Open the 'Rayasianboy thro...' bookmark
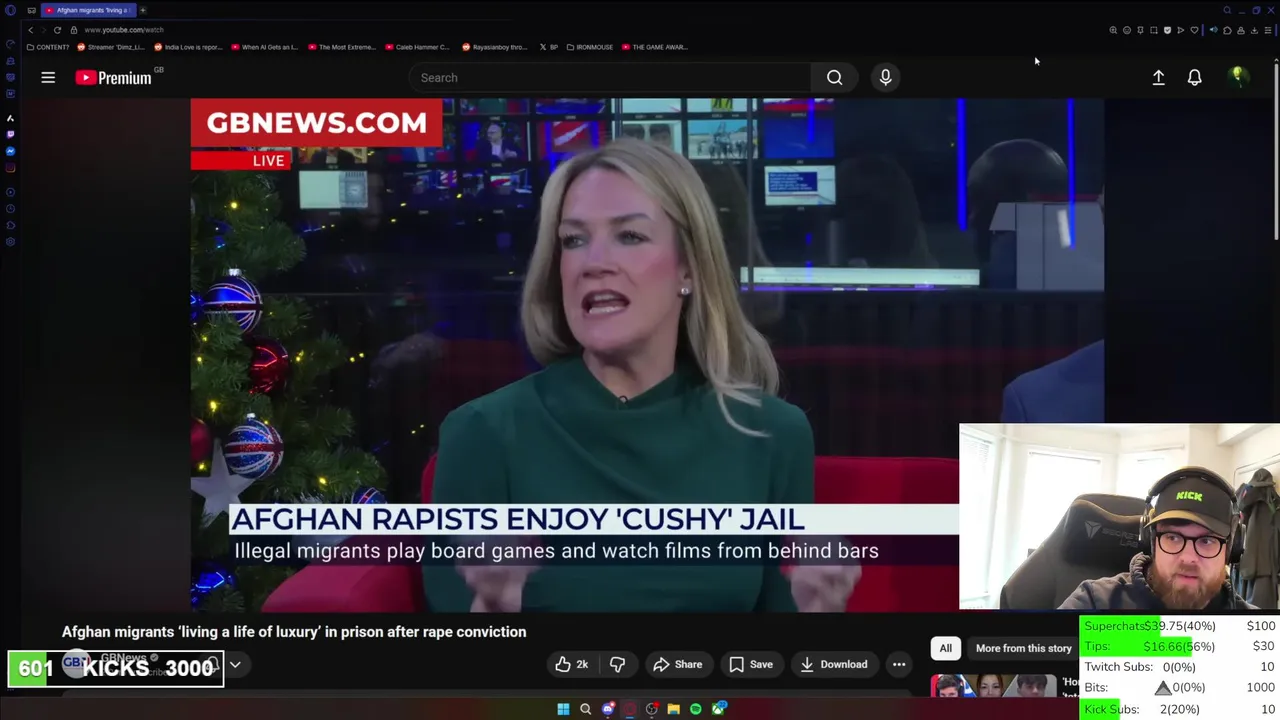This screenshot has width=1280, height=720. (x=495, y=47)
